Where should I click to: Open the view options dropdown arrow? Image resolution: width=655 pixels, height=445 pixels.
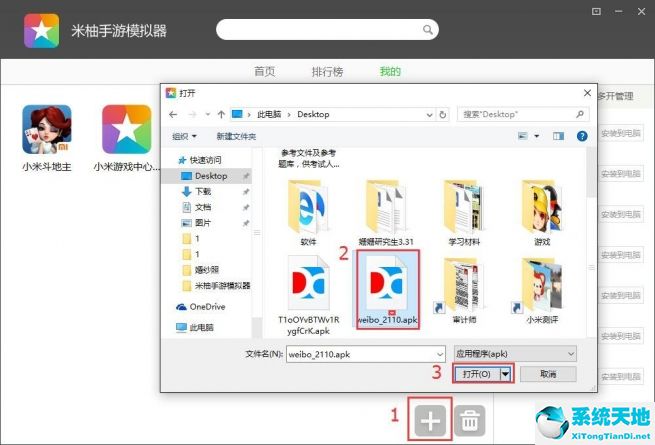tap(537, 136)
